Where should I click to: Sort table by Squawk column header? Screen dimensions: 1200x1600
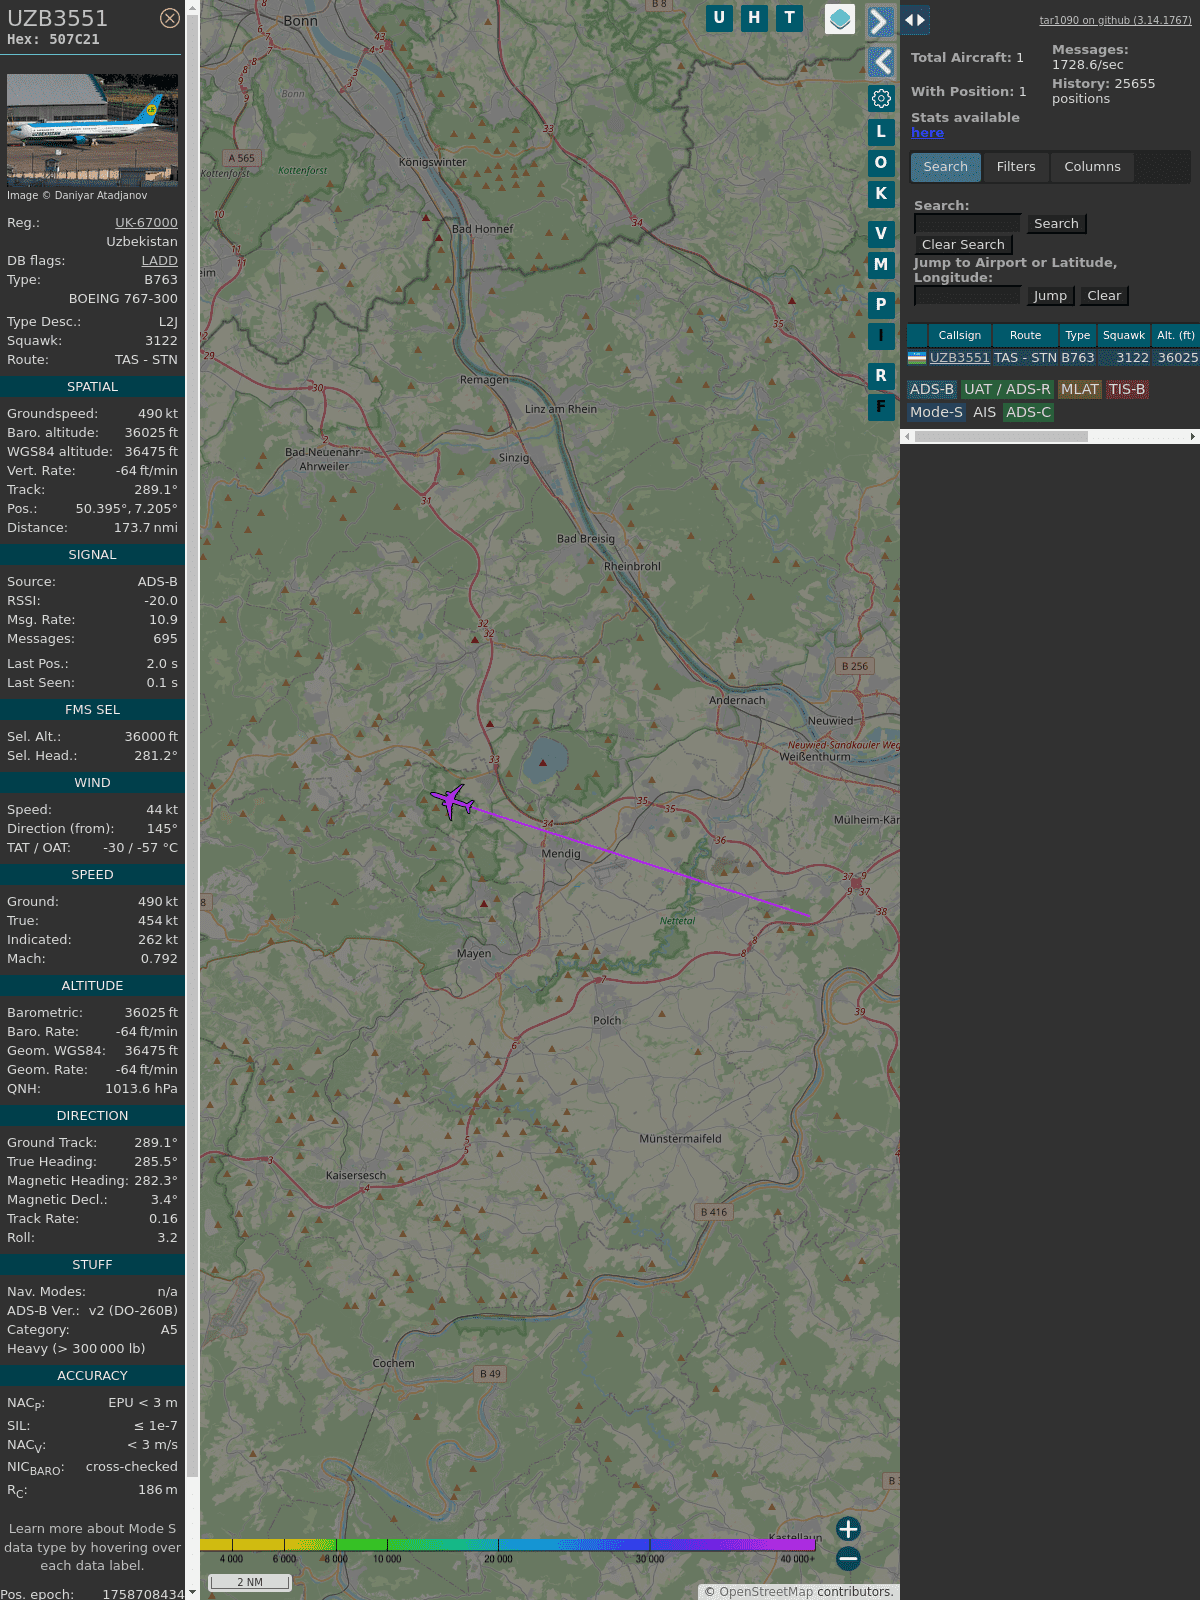[x=1124, y=335]
